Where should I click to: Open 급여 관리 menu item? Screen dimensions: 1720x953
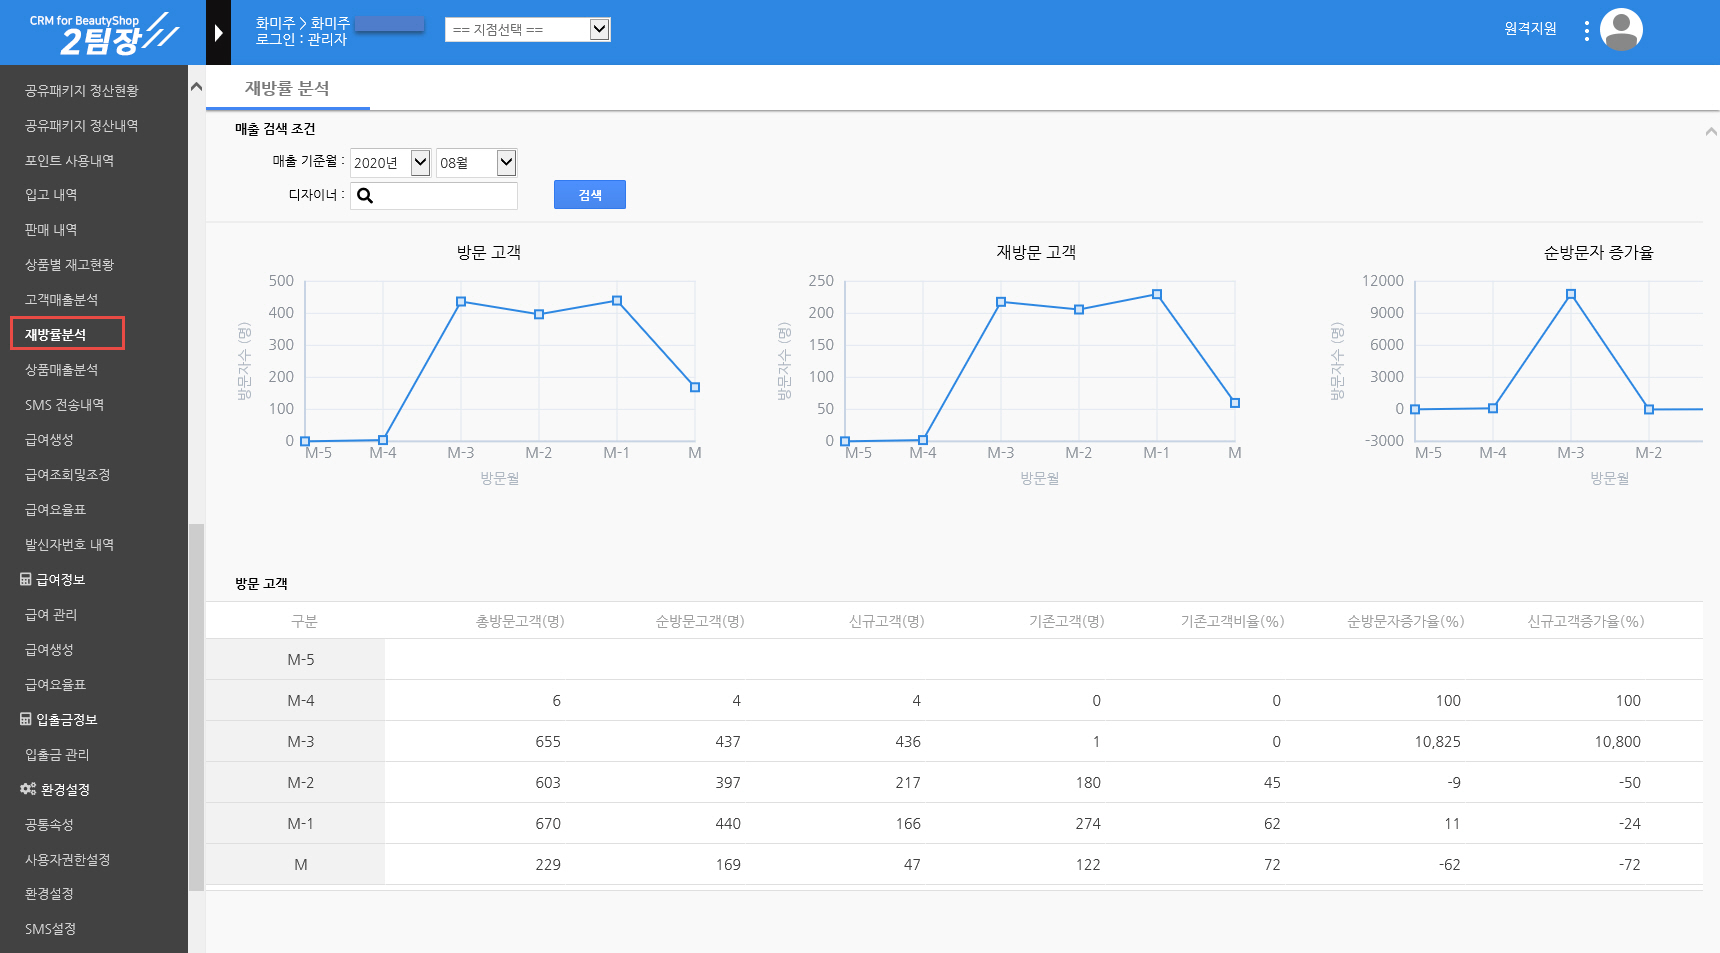(x=51, y=615)
